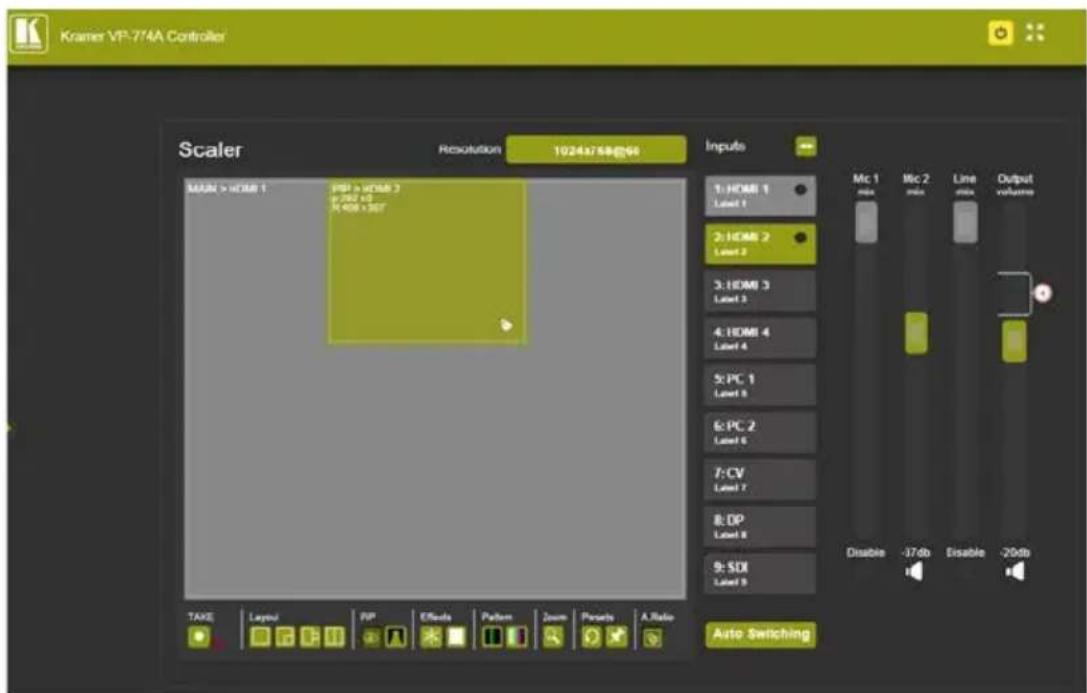Select input 9: SDI
1087x693 pixels.
point(760,574)
